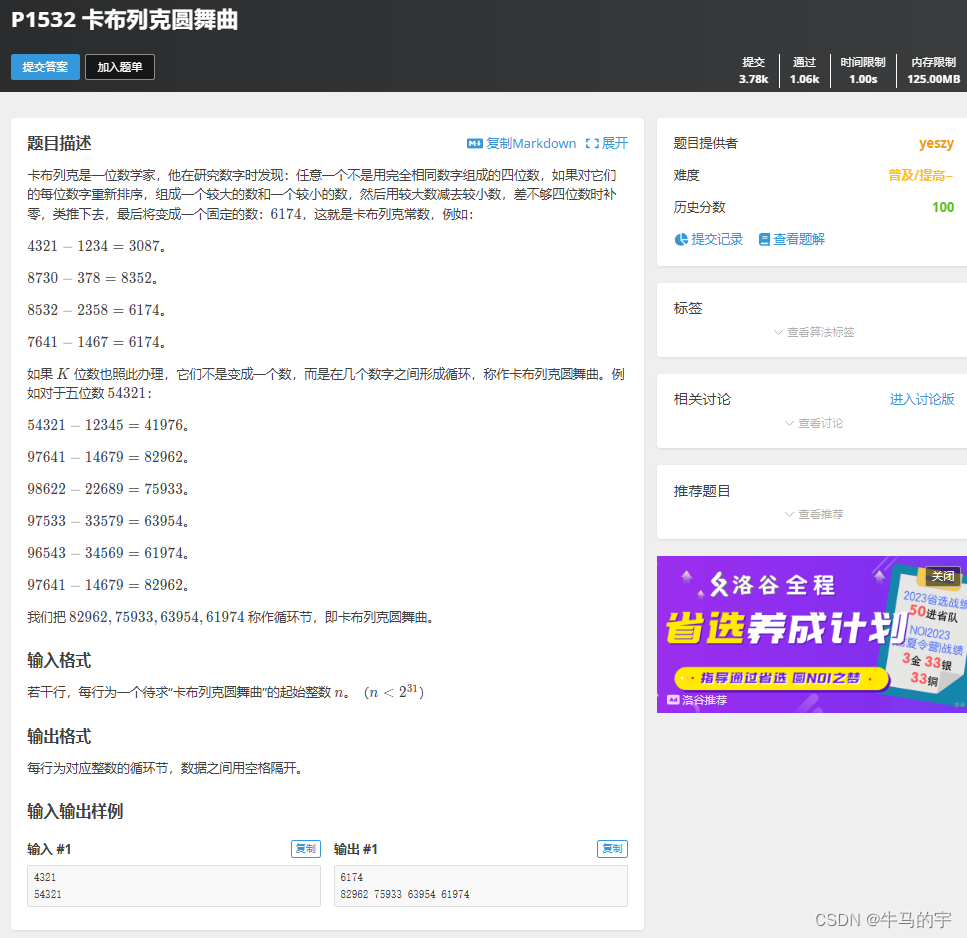
Task: Click the 洛谷推荐 ad badge icon
Action: [672, 700]
